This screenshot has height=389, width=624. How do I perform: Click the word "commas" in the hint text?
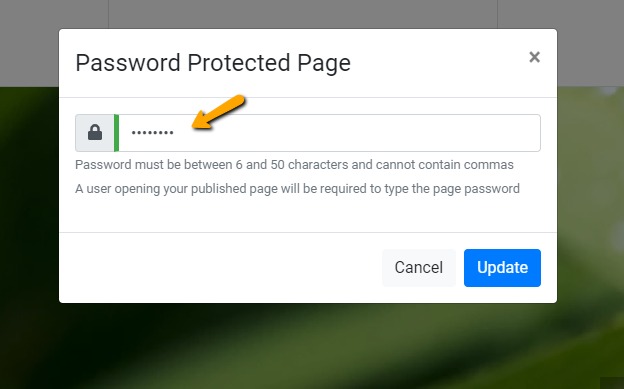pos(489,165)
